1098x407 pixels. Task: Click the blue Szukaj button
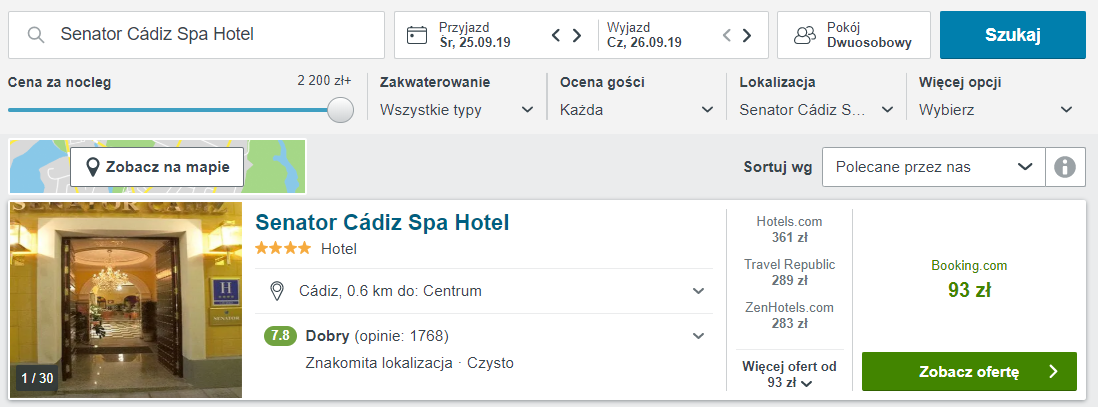[x=1013, y=35]
